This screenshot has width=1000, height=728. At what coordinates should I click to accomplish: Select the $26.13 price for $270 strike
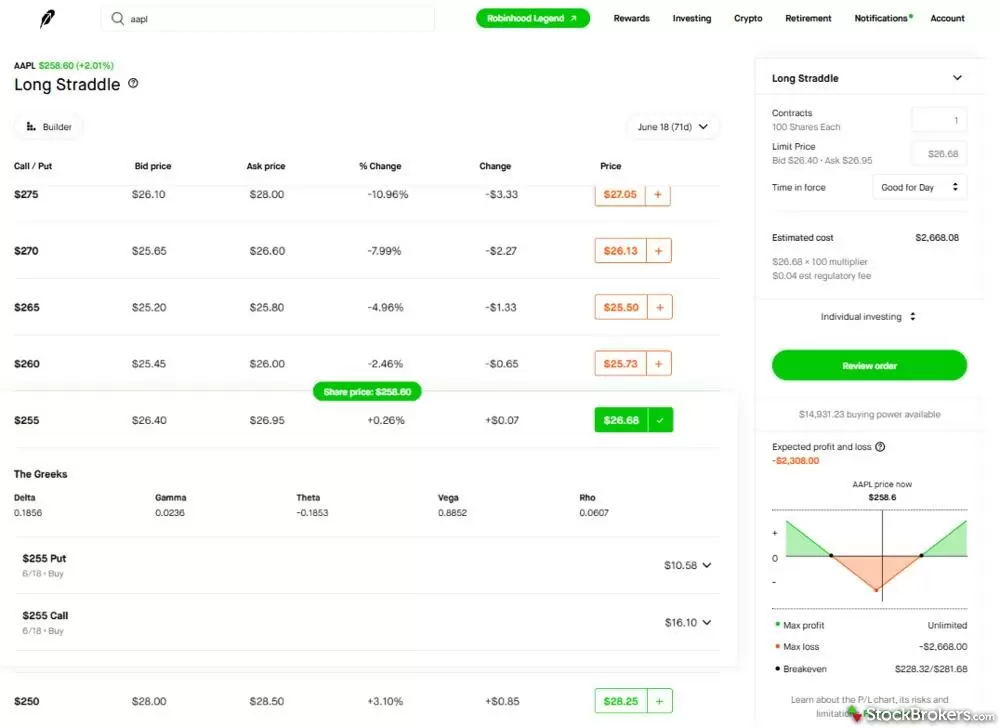621,251
